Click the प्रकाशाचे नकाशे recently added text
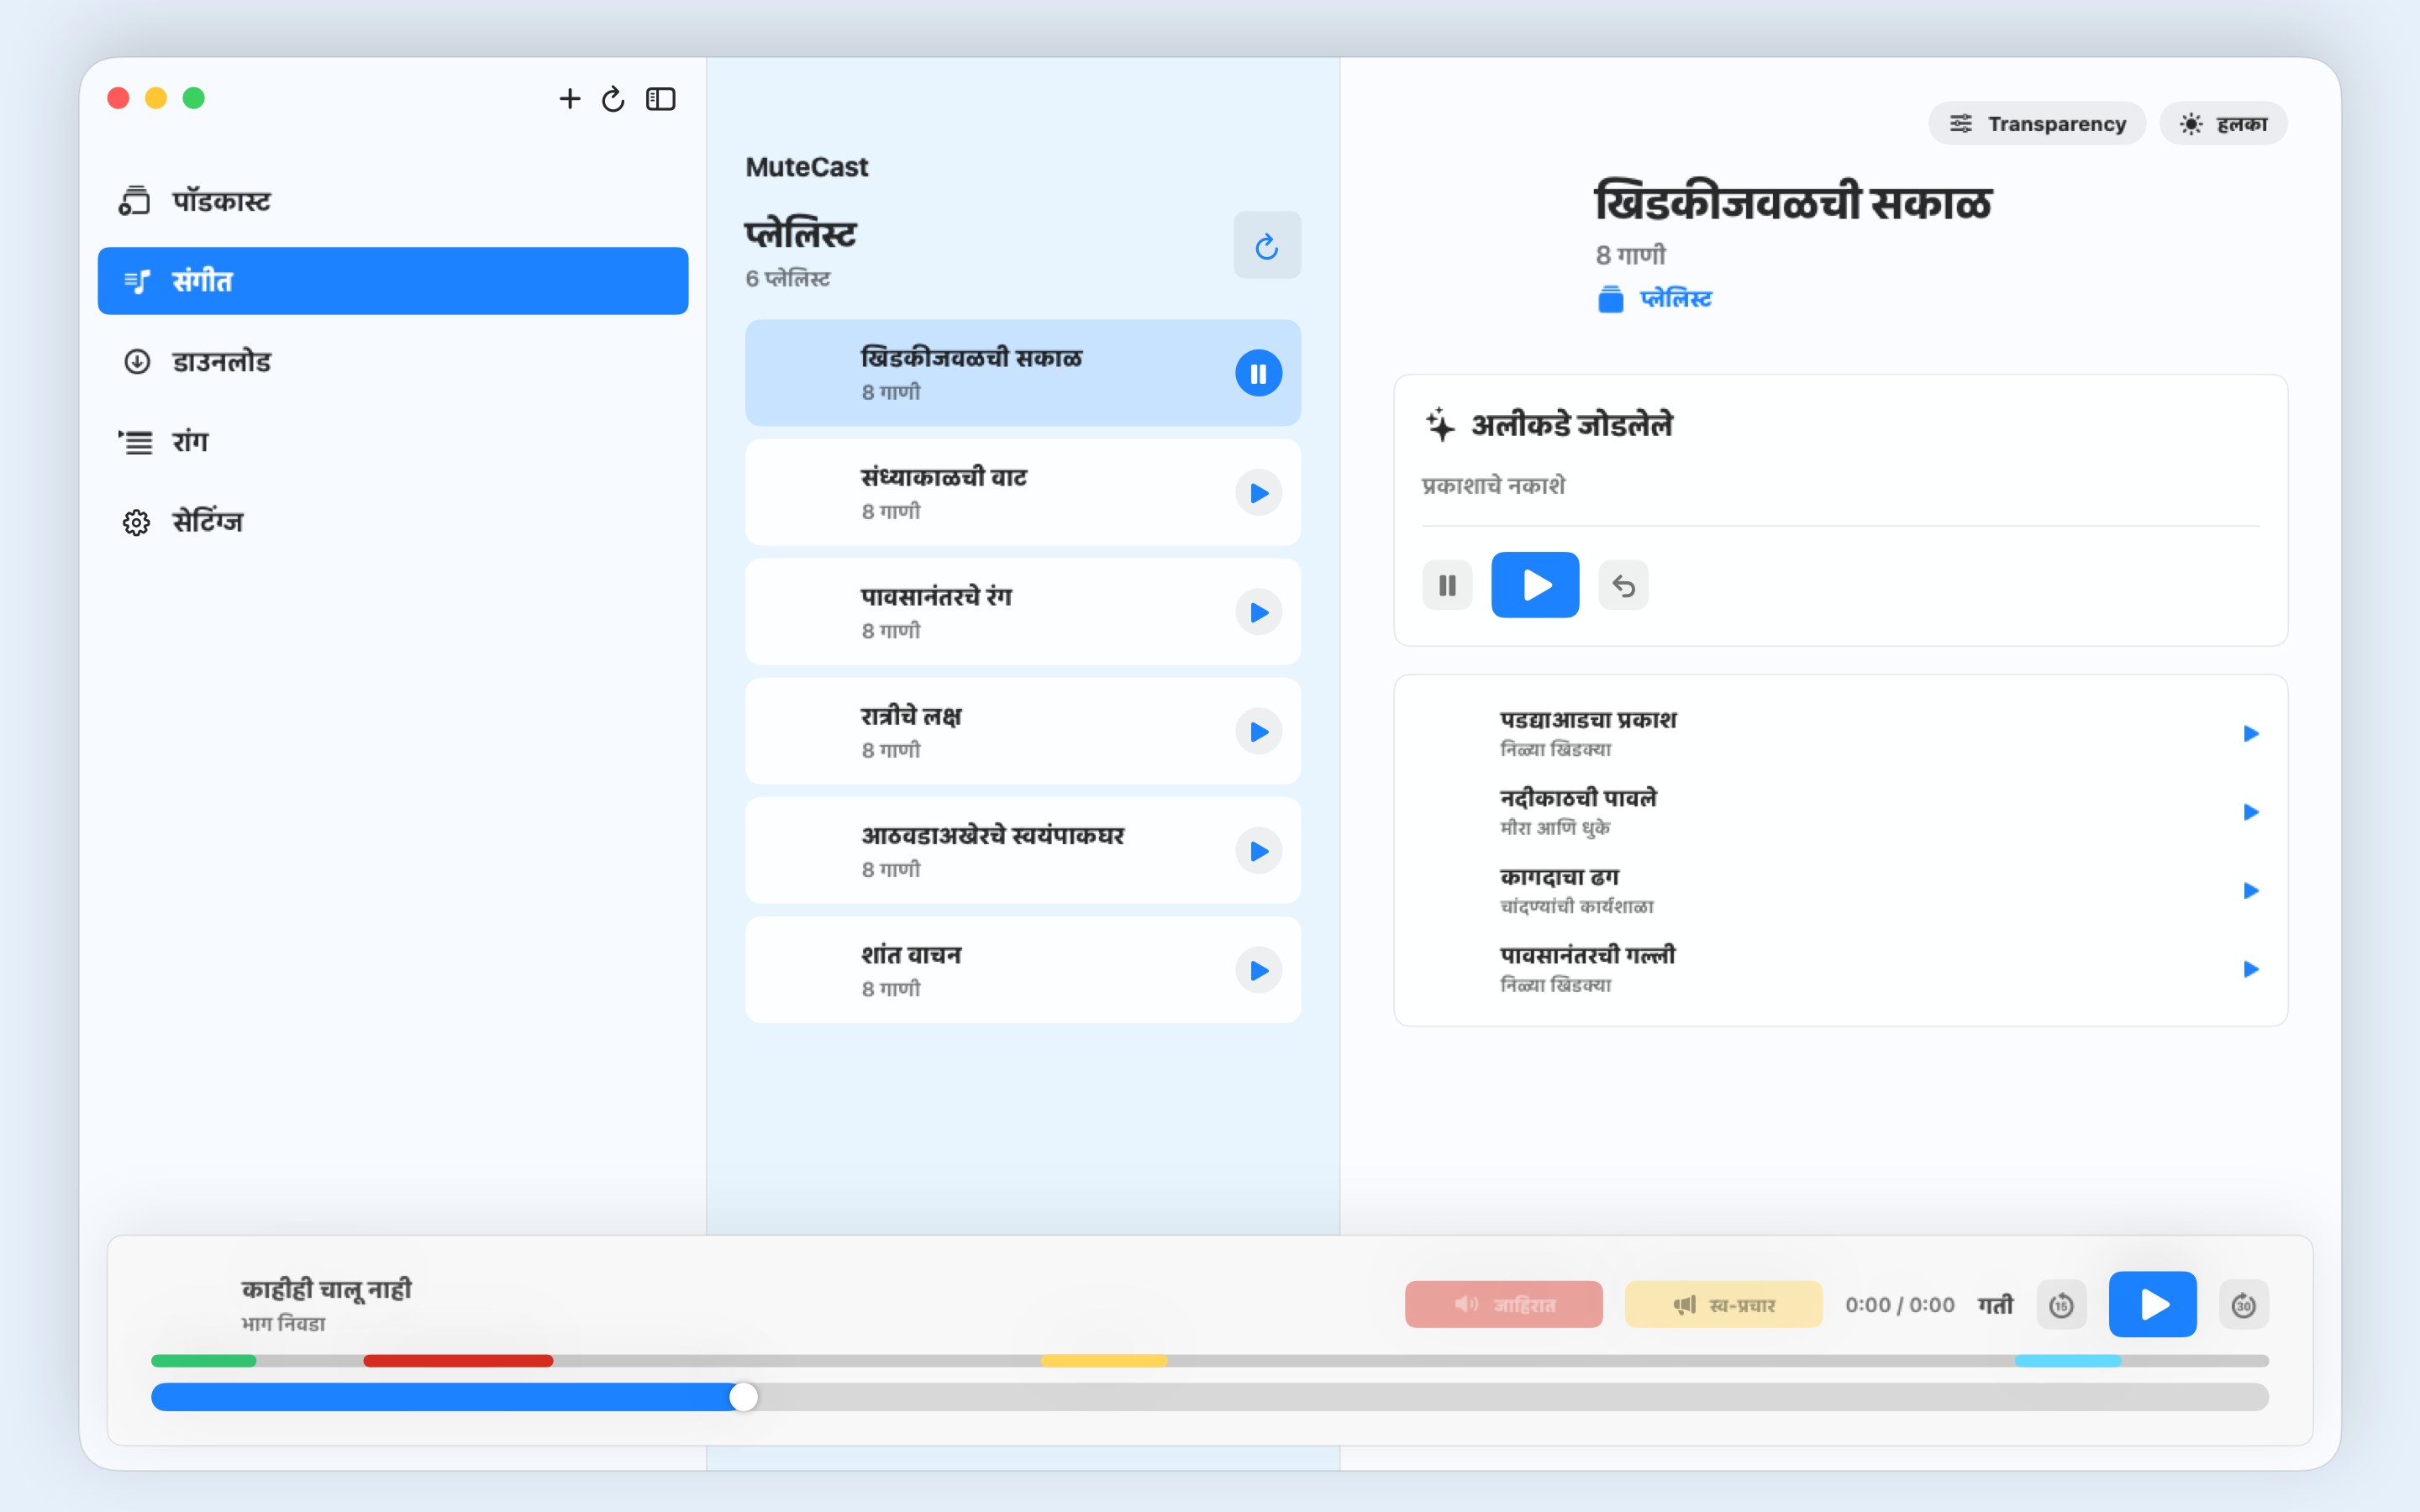 point(1493,486)
